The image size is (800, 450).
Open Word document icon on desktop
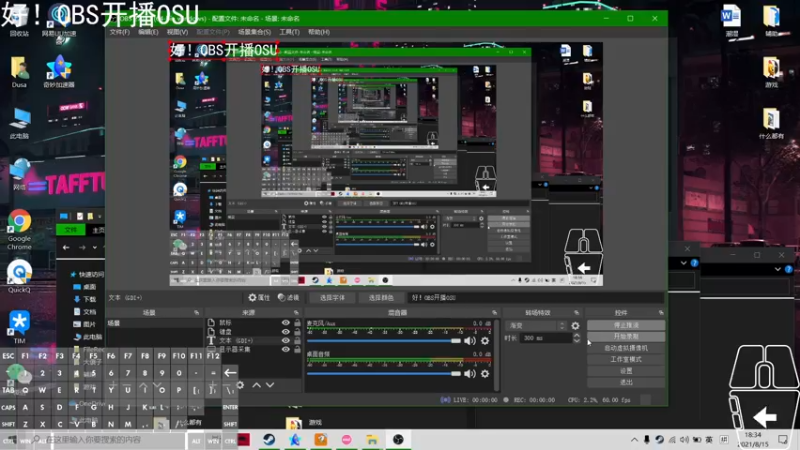[x=731, y=20]
